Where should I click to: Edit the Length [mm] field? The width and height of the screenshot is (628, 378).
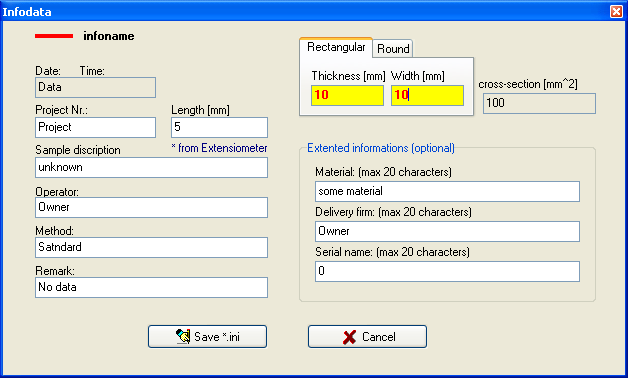tap(219, 127)
